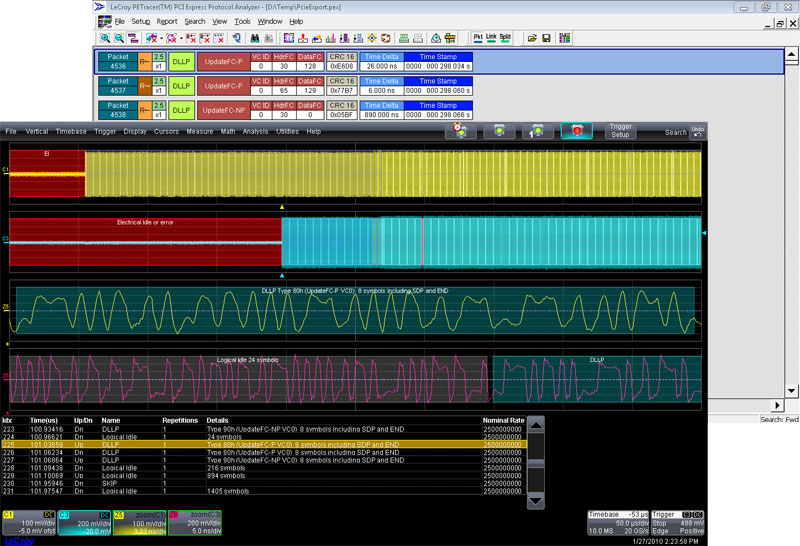Viewport: 800px width, 546px height.
Task: Open the C1 channel descriptor box
Action: point(29,523)
